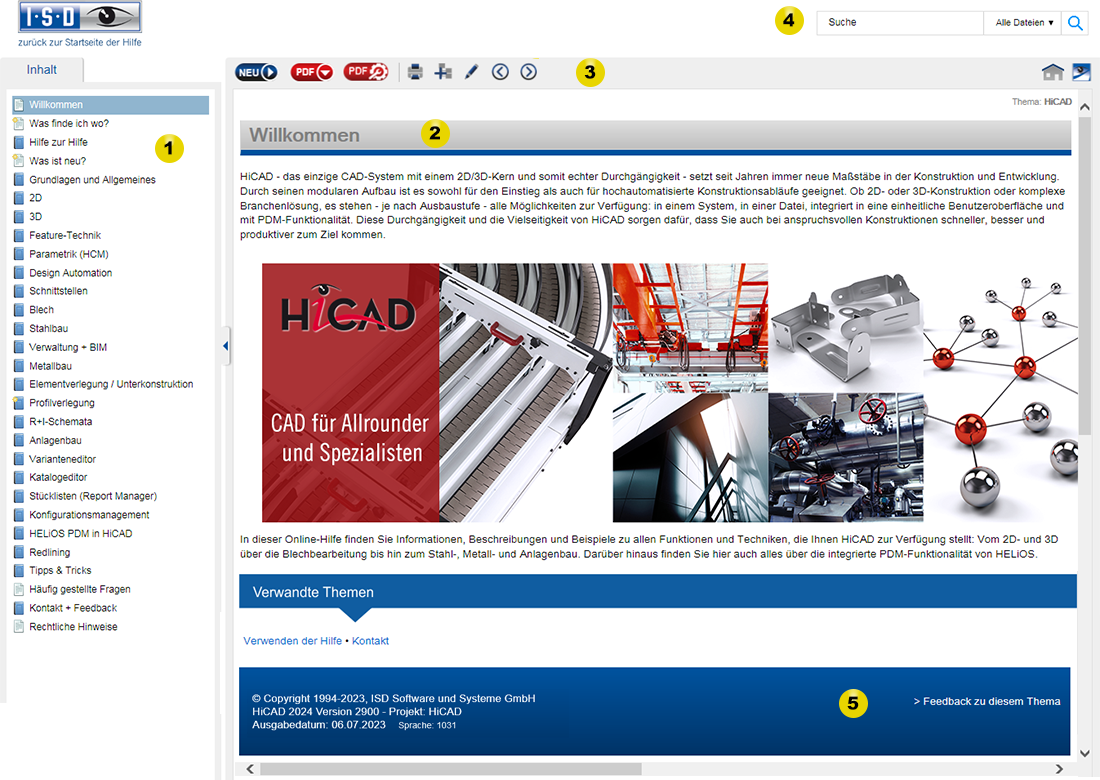Select the pen highlighter icon in toolbar
The width and height of the screenshot is (1100, 780).
click(471, 72)
